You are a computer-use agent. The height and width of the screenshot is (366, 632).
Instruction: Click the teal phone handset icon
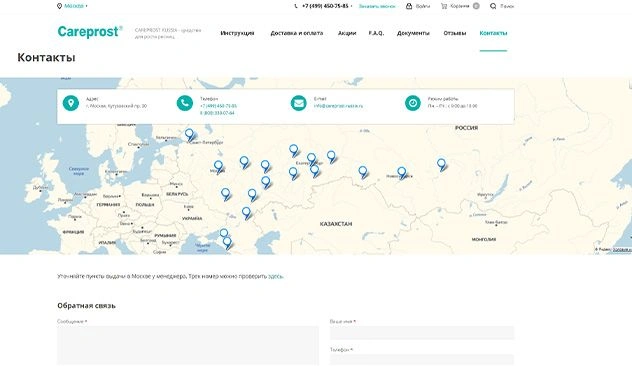(x=185, y=103)
